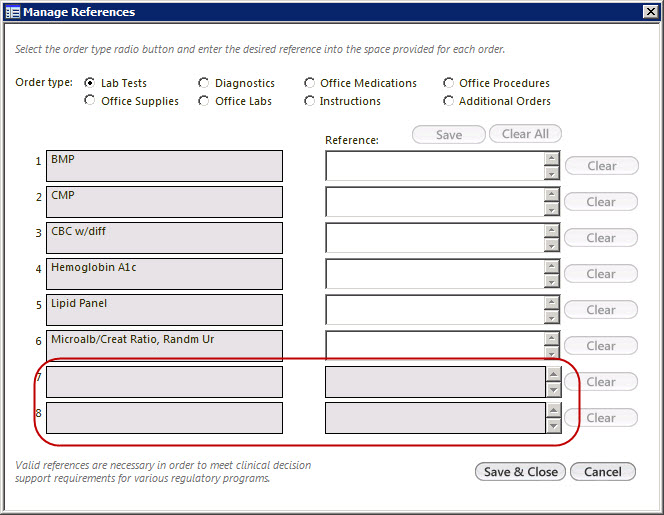The width and height of the screenshot is (664, 515).
Task: Clear the reference for BMP
Action: [602, 166]
